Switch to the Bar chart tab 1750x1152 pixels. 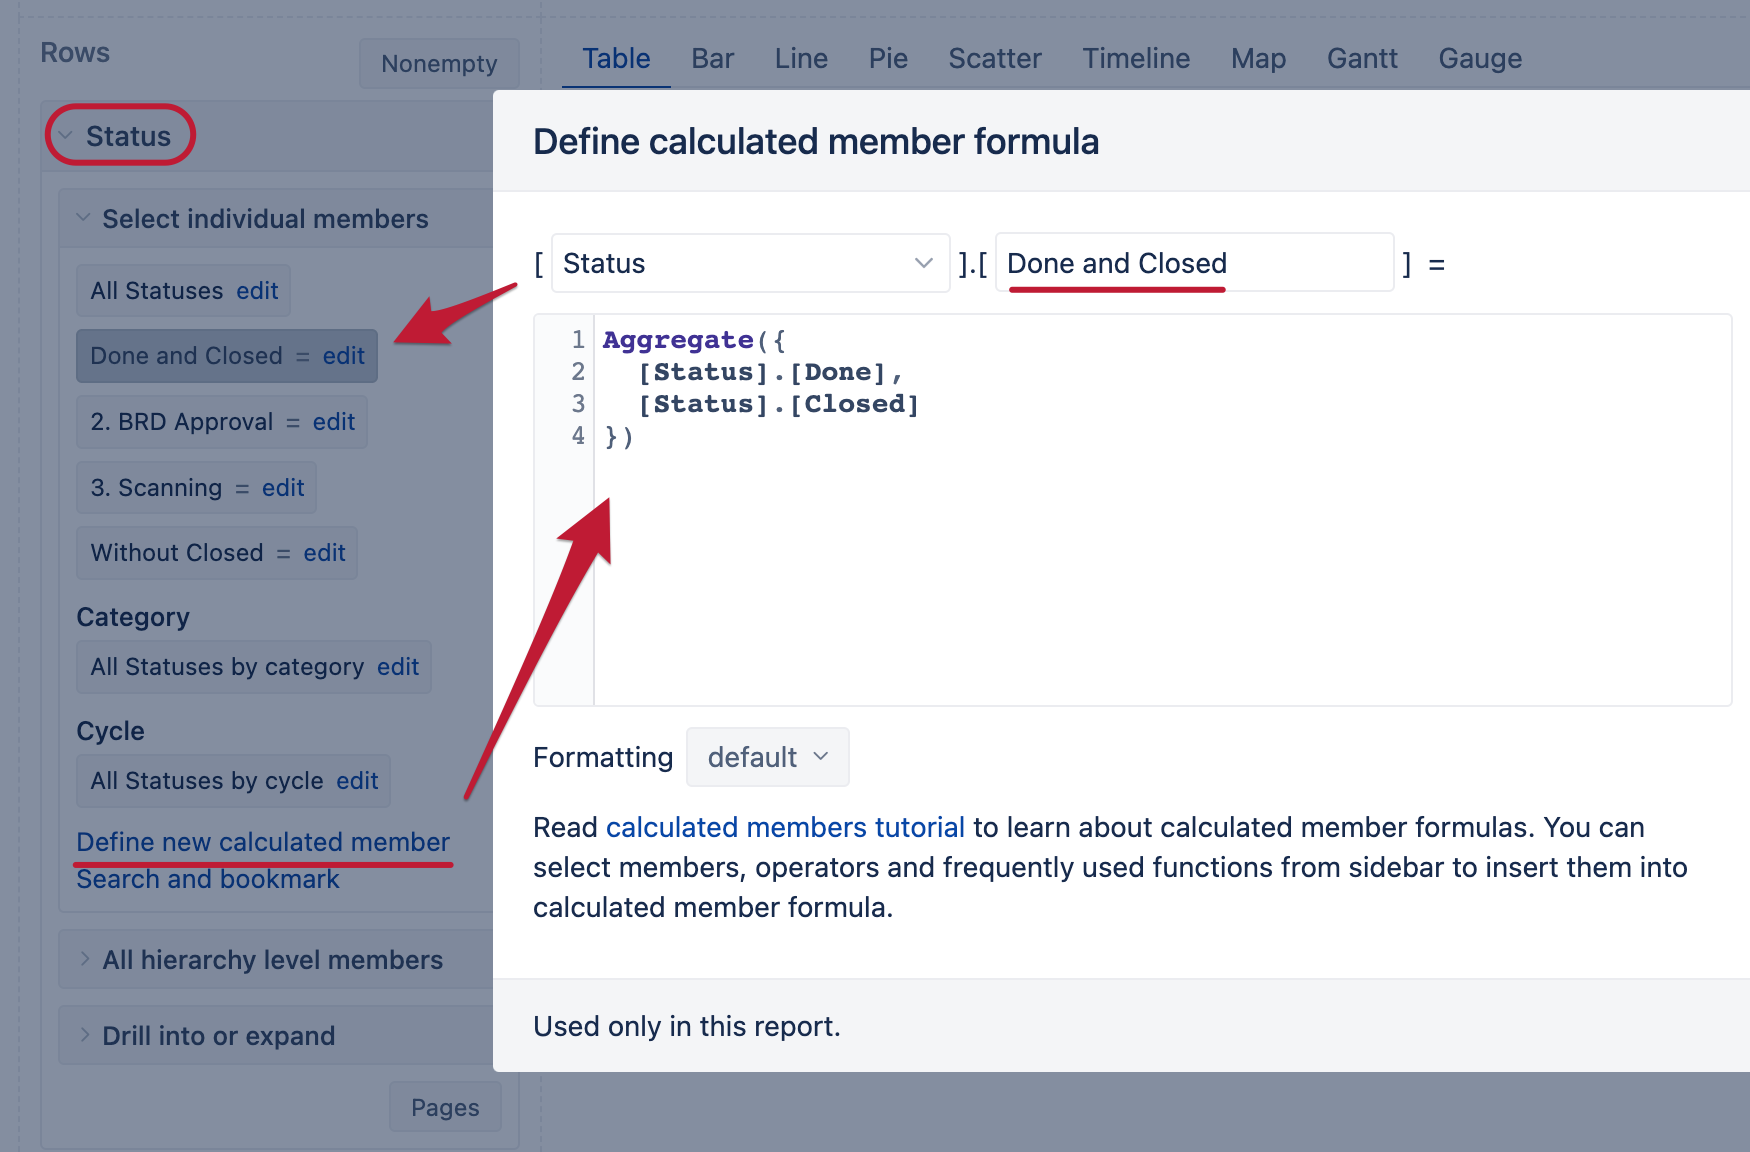tap(712, 59)
